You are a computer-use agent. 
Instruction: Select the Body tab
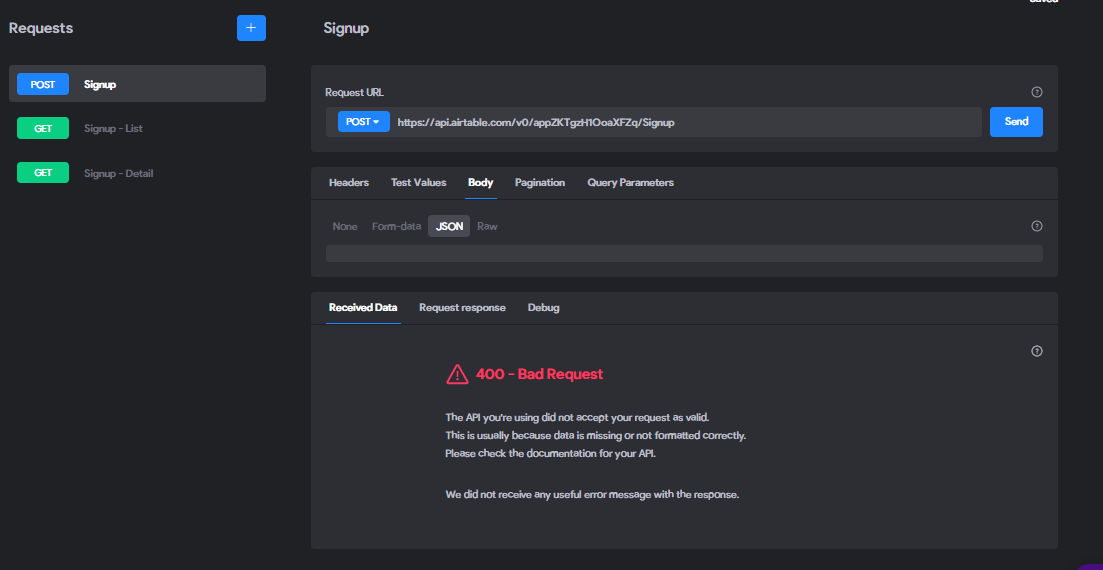480,182
